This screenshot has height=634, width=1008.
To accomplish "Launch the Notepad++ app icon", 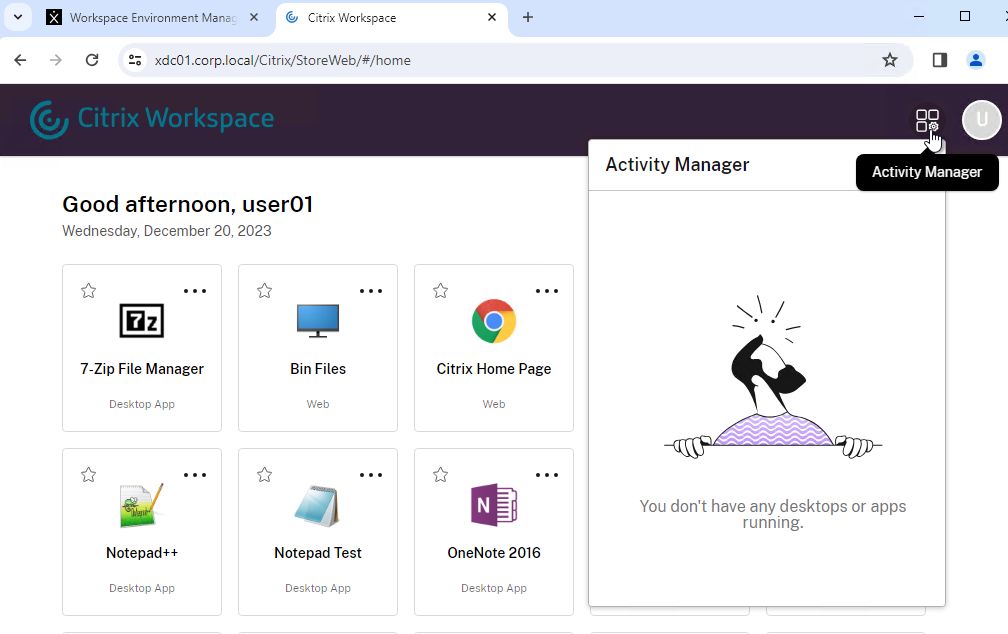I will (x=141, y=505).
